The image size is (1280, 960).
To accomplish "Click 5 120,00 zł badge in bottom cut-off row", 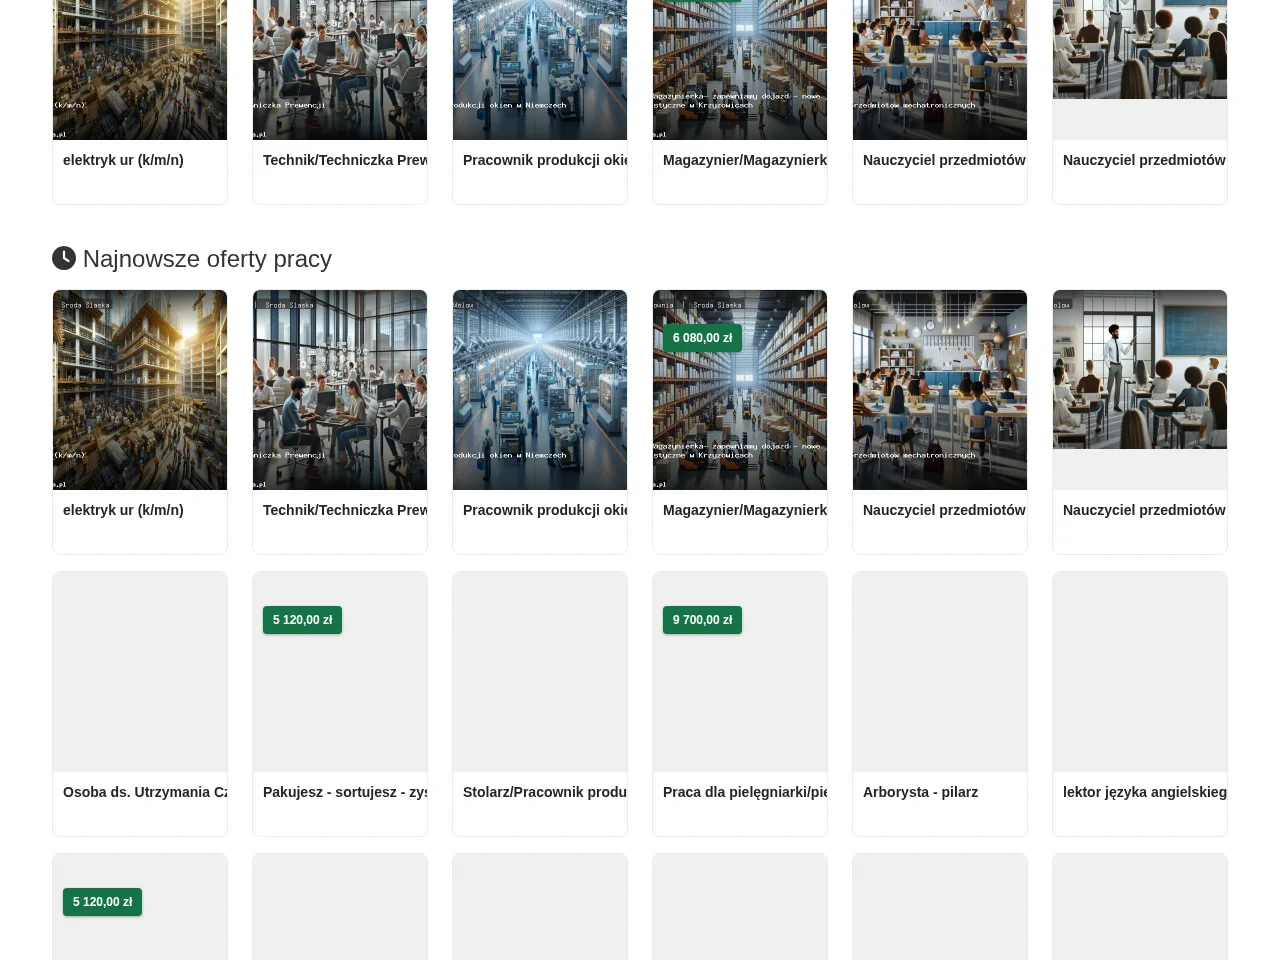I will tap(102, 902).
